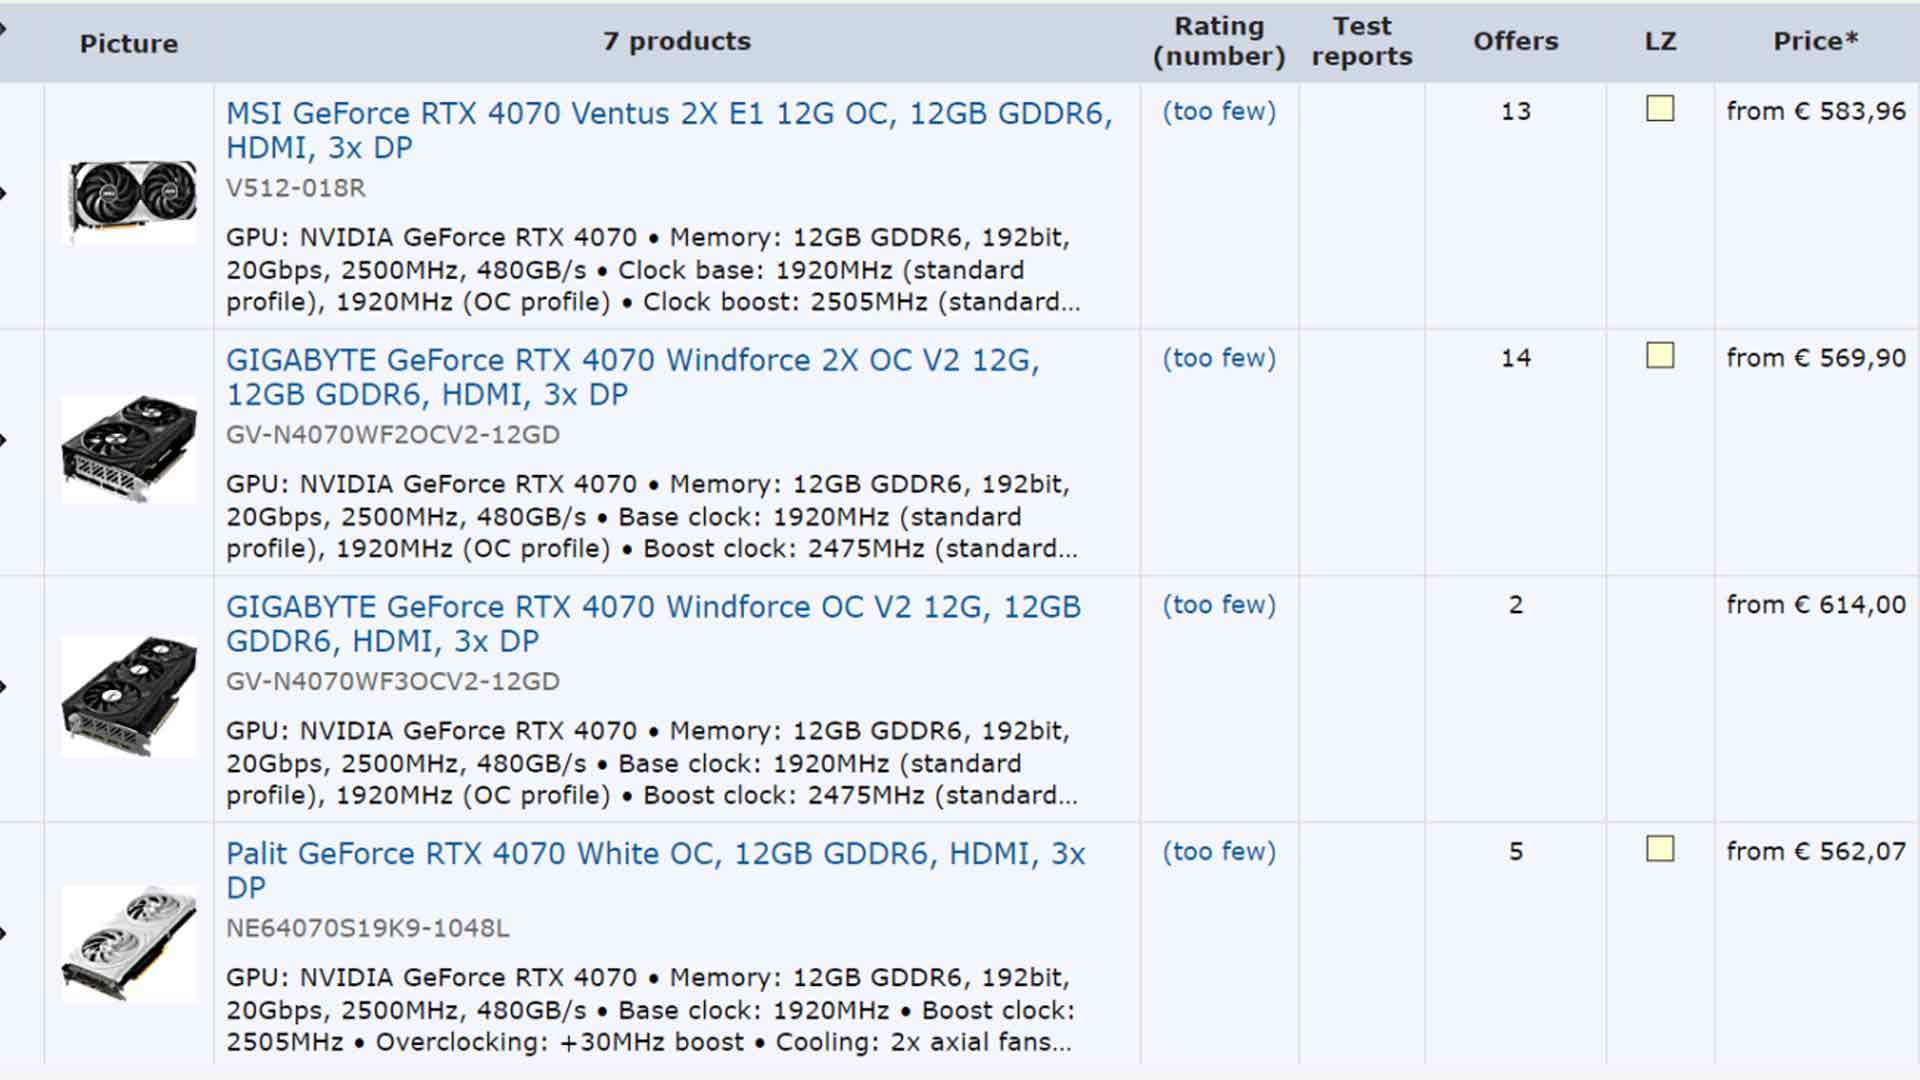Click the rating '(too few)' for GIGABYTE Windforce 2X OC
This screenshot has width=1920, height=1080.
tap(1219, 358)
